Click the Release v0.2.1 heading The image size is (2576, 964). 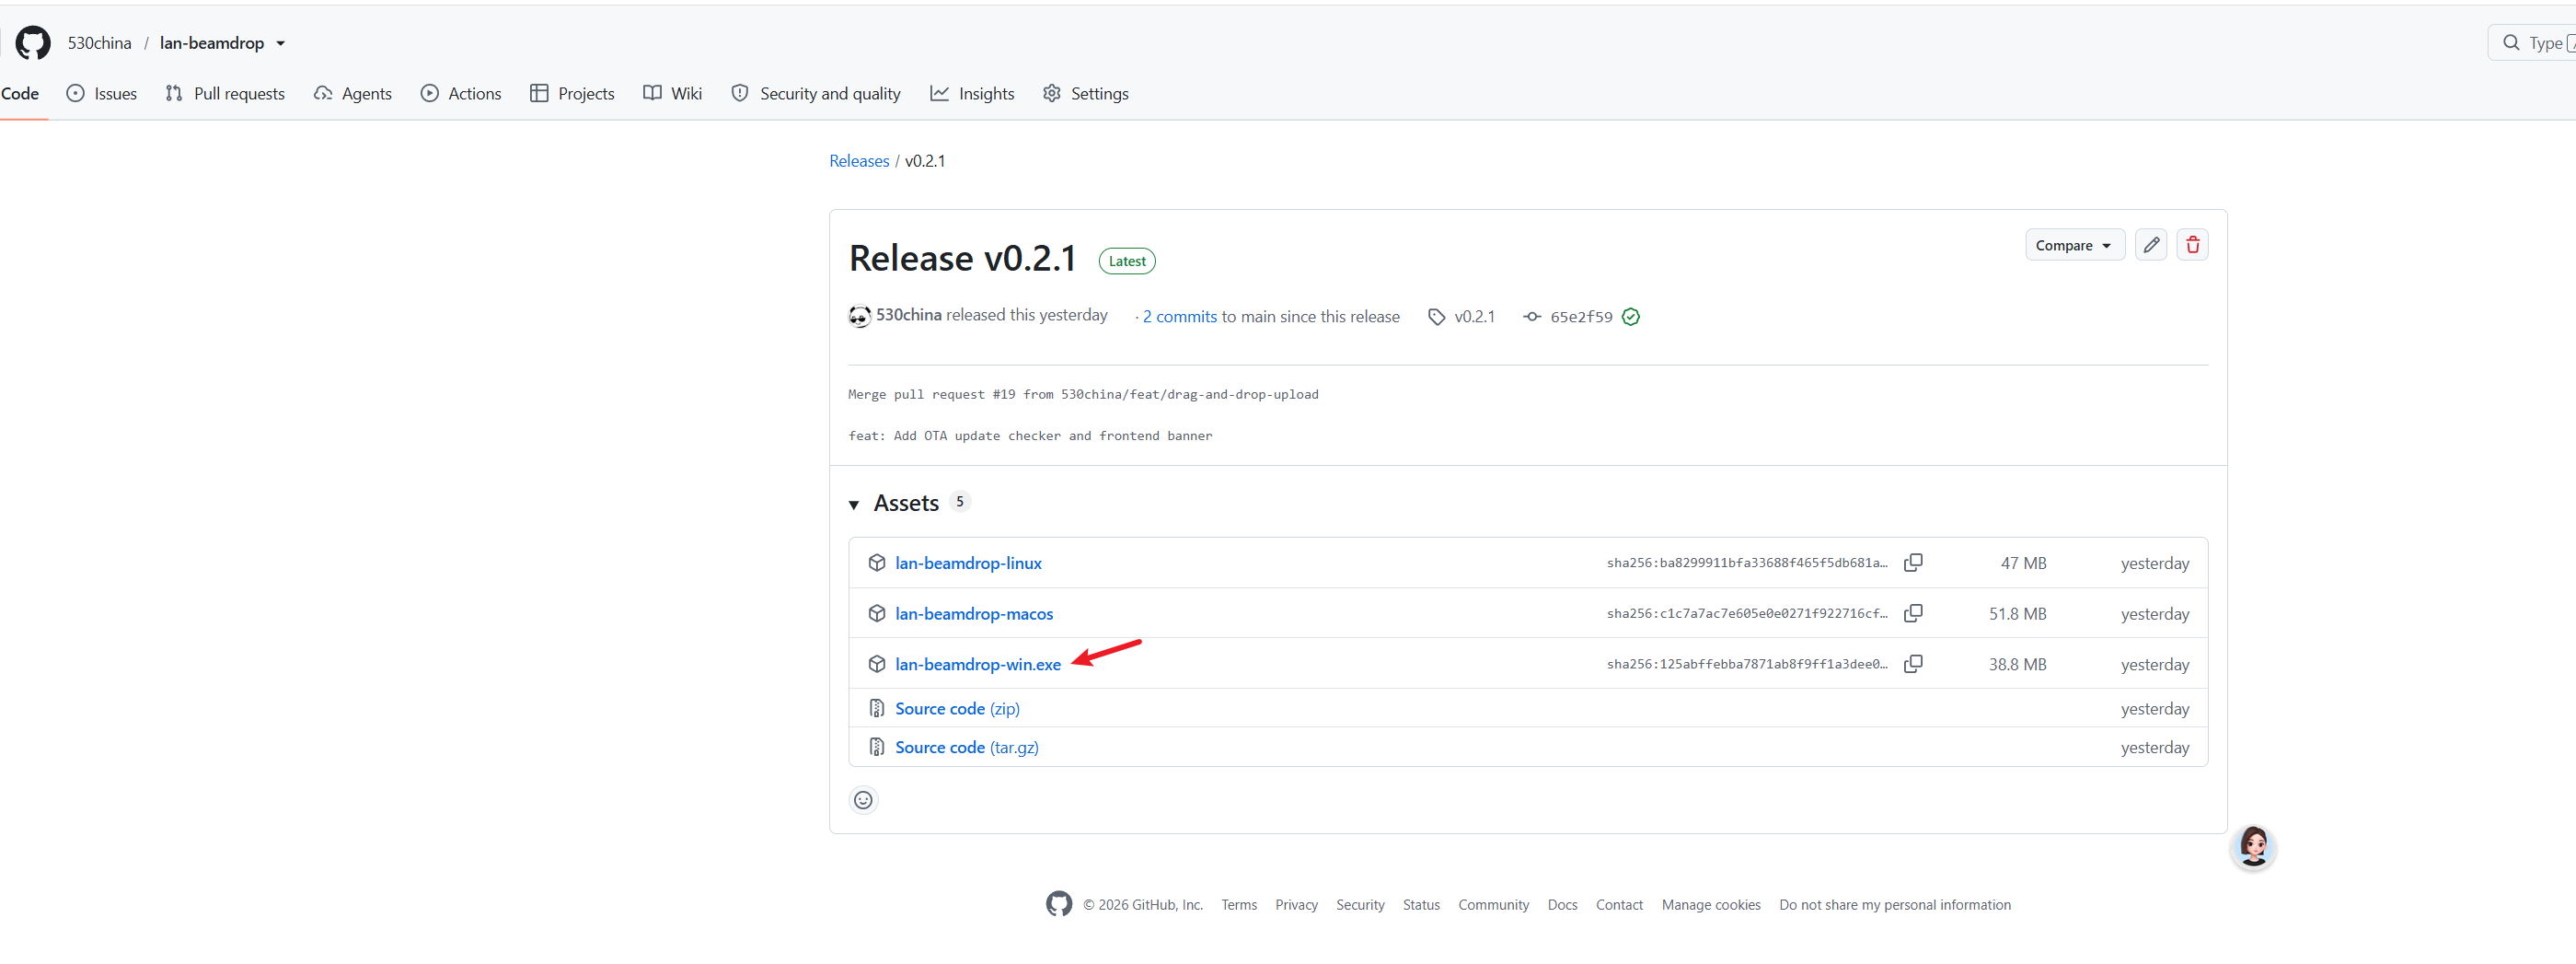tap(962, 259)
